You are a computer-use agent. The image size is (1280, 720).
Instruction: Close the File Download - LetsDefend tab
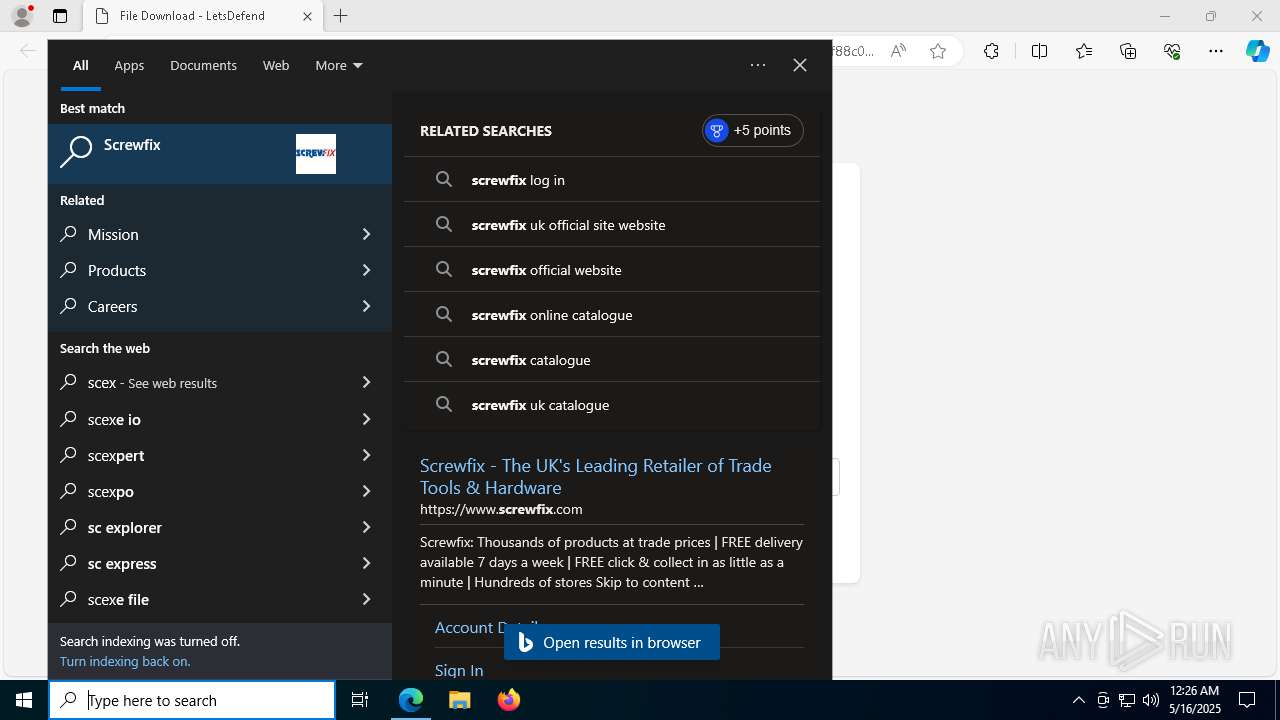coord(307,16)
